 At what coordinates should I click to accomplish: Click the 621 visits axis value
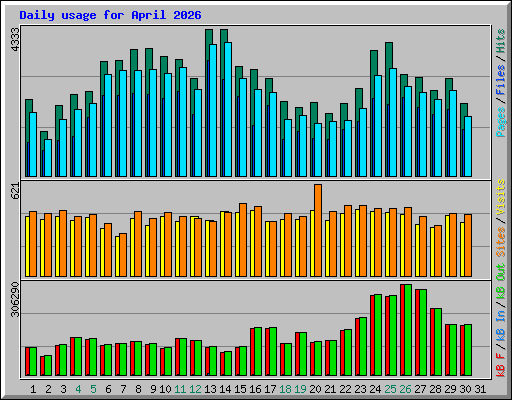[15, 191]
